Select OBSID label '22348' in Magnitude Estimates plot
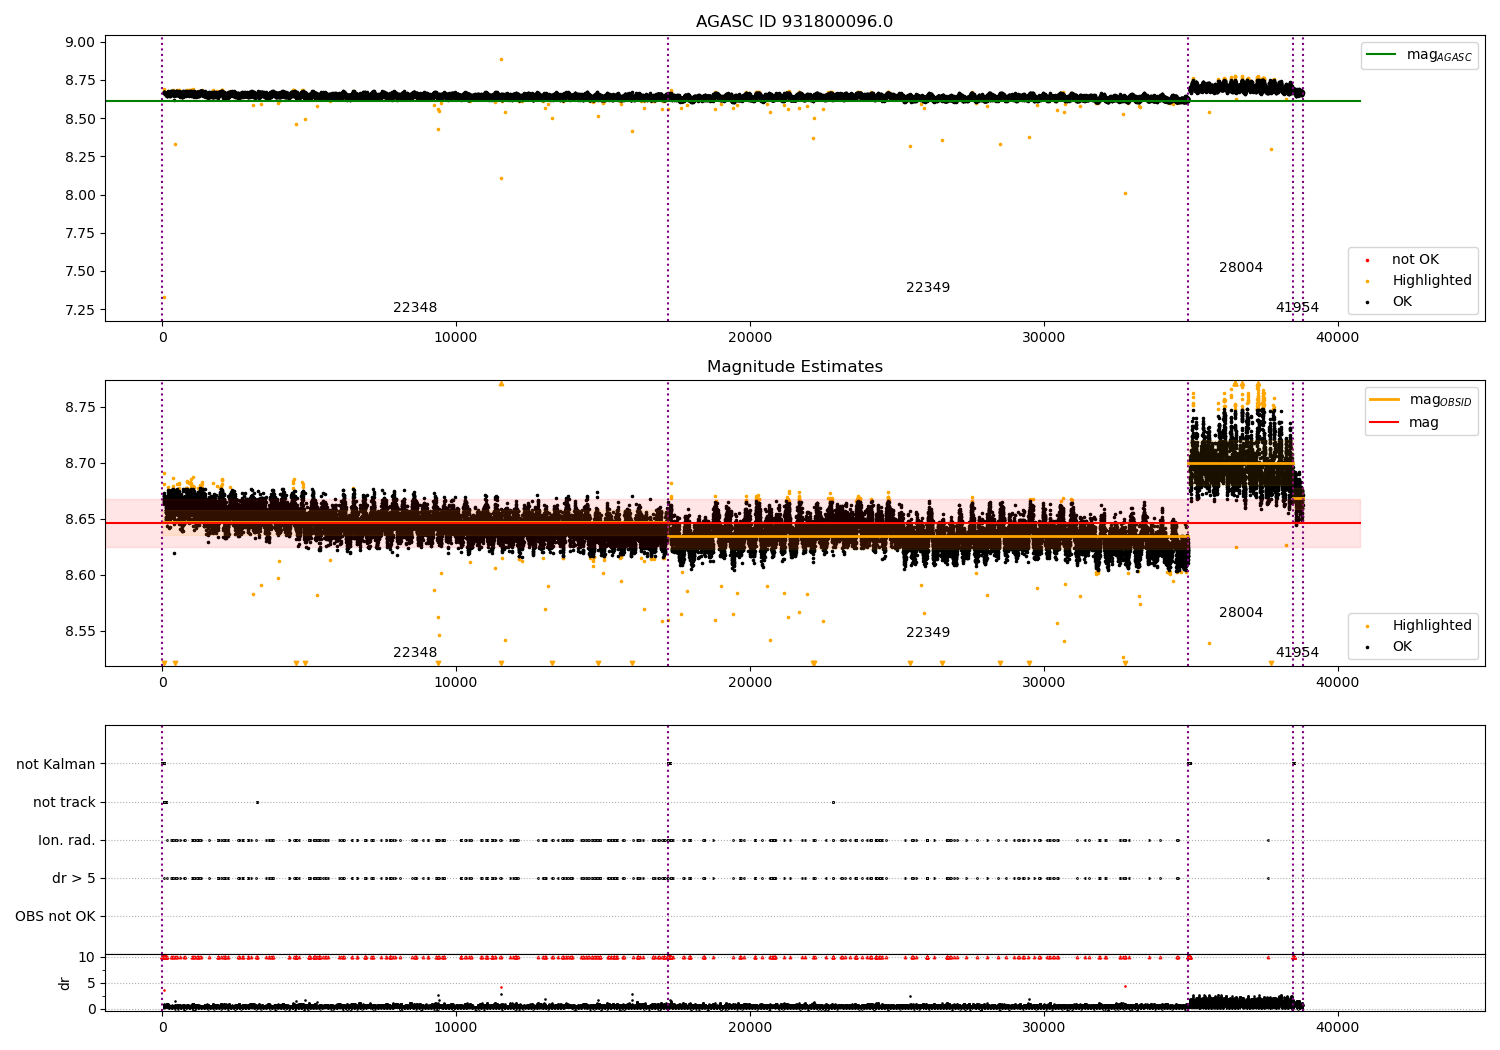This screenshot has height=1050, width=1500. click(415, 652)
